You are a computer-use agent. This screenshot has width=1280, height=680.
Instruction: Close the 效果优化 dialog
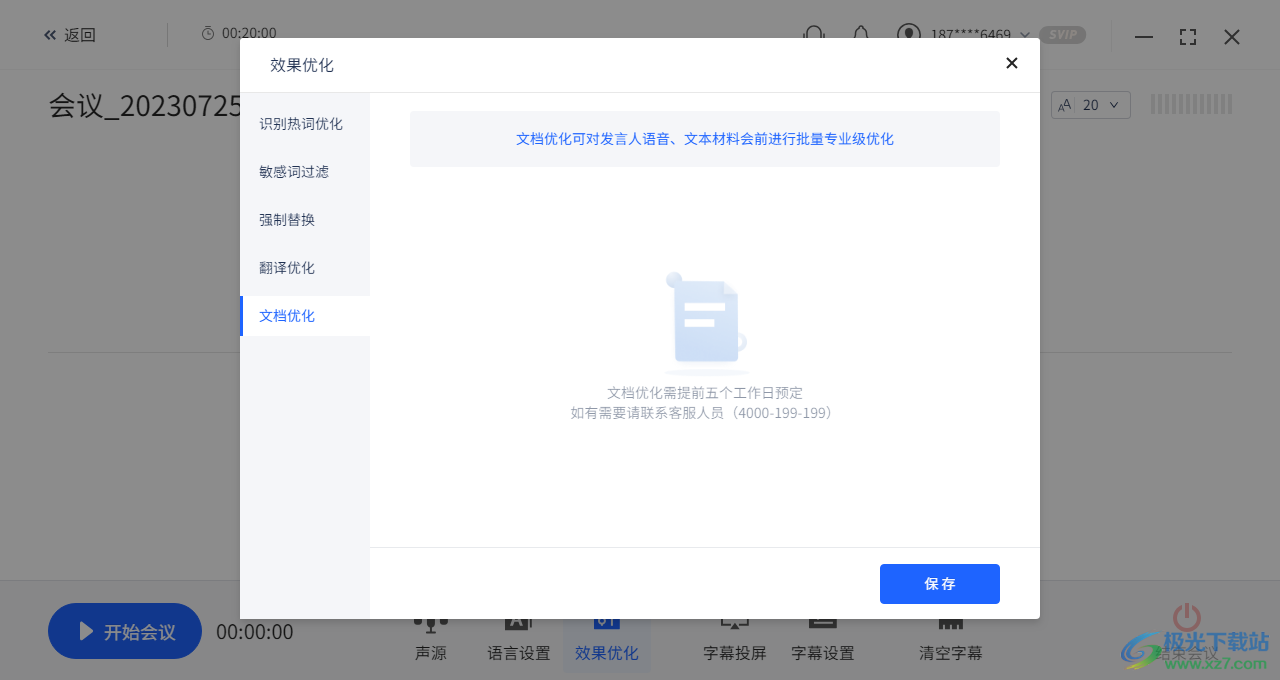(x=1011, y=63)
